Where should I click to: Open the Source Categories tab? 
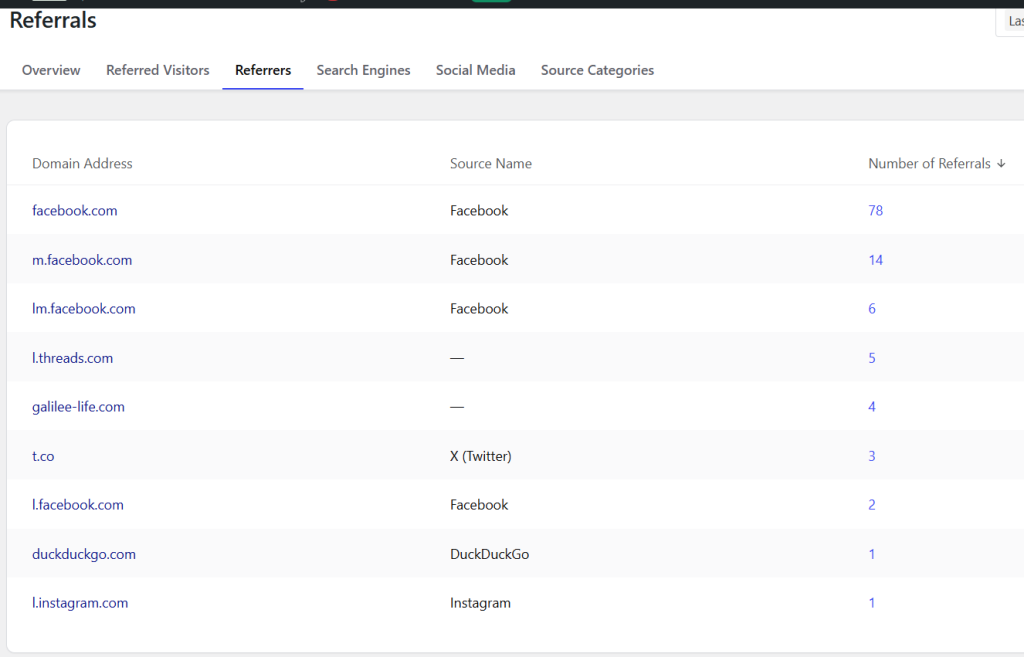tap(597, 70)
